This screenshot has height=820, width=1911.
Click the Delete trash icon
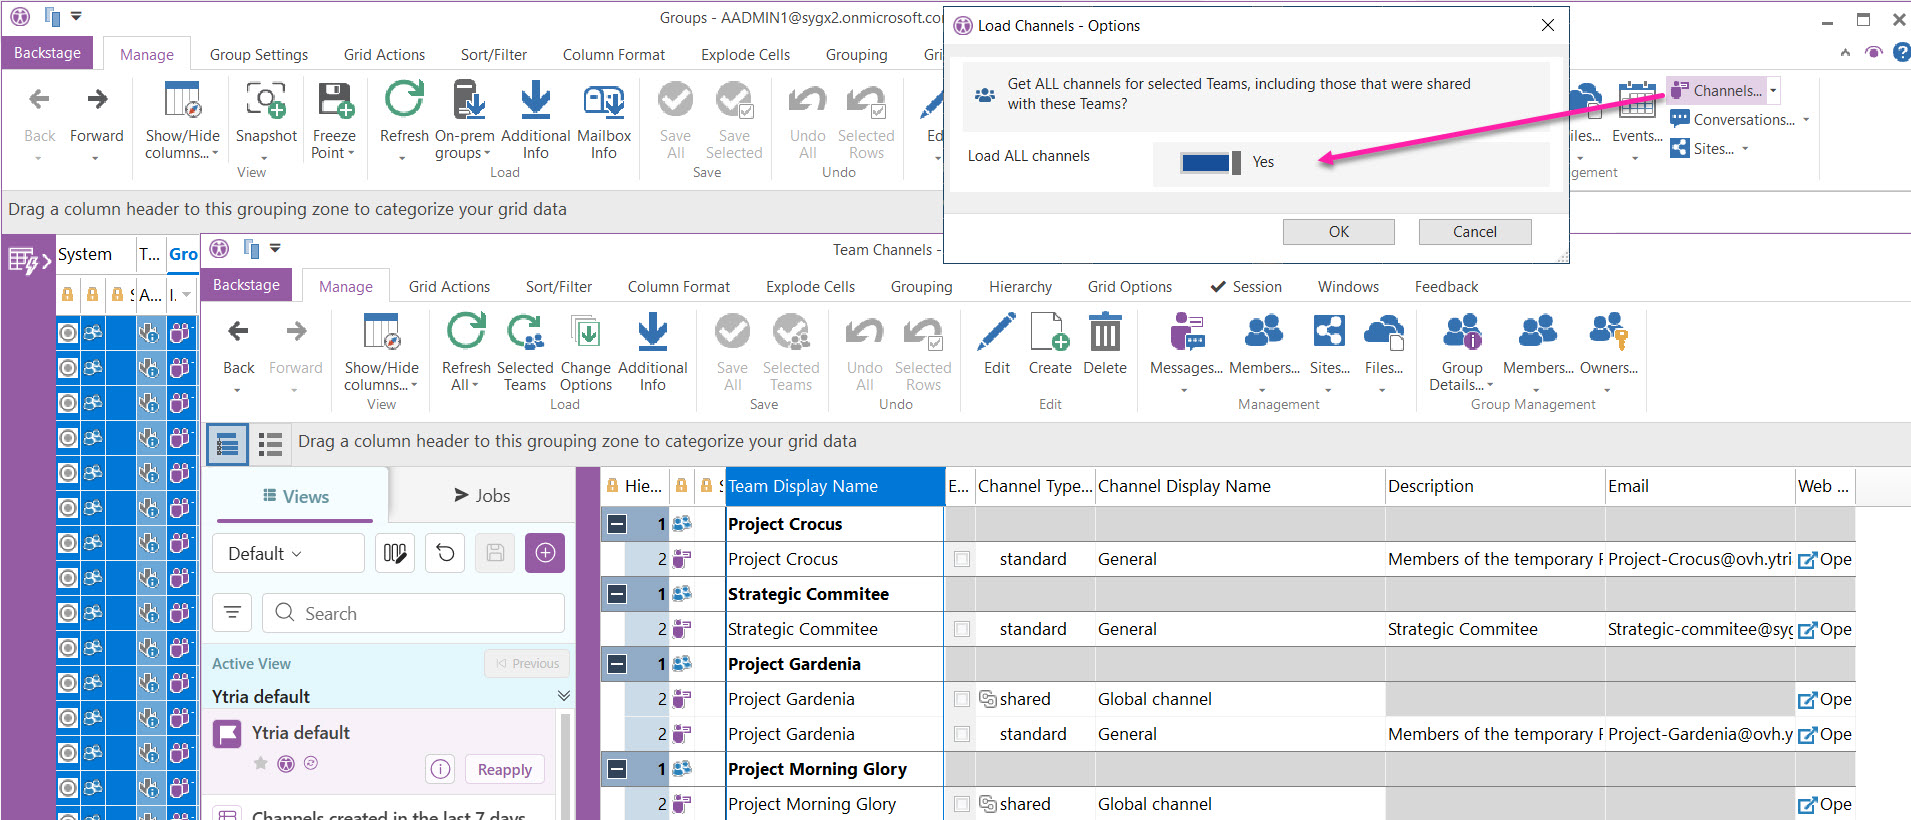(1104, 333)
